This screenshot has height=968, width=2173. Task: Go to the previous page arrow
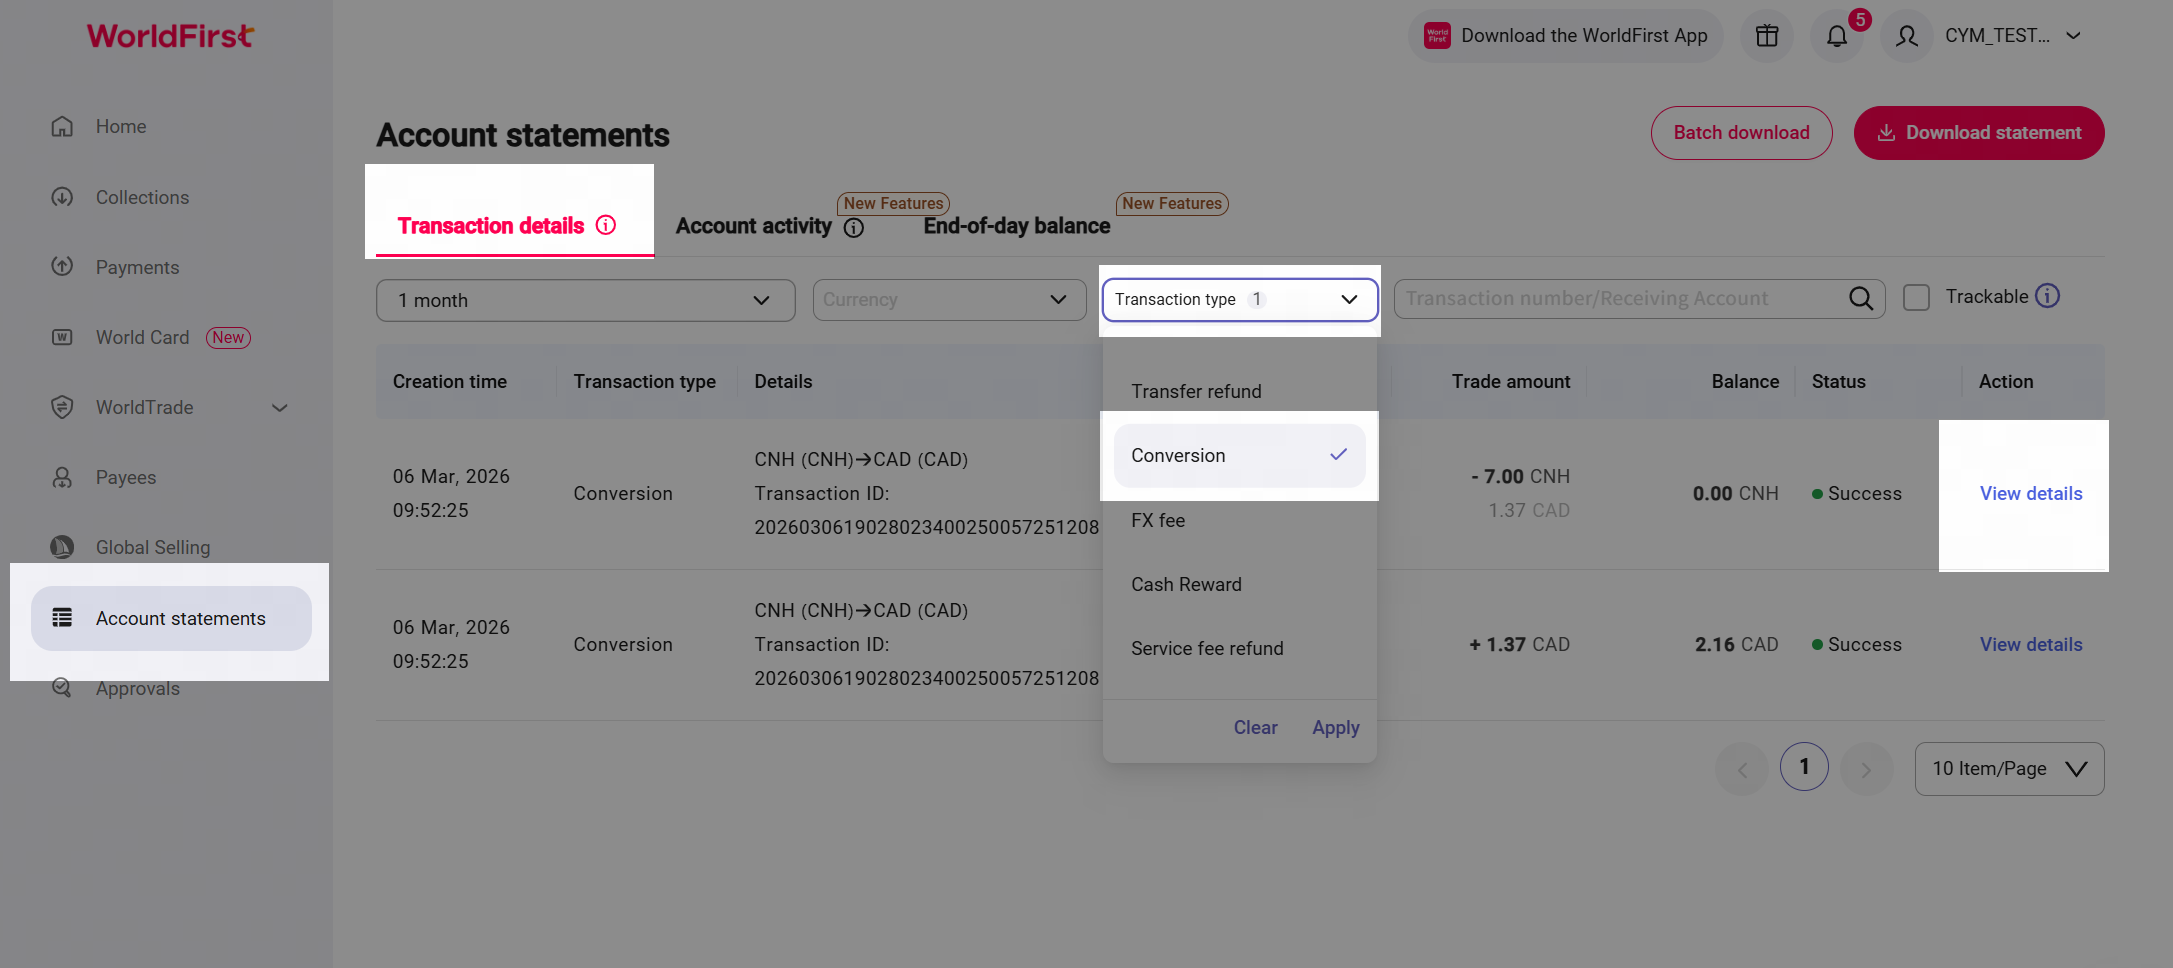(x=1742, y=769)
